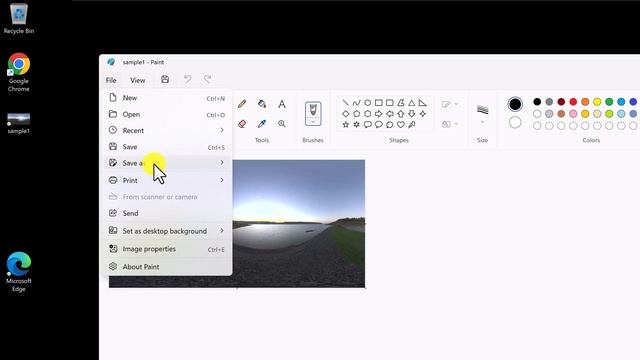Expand the Save as submenu
This screenshot has width=640, height=360.
coord(168,163)
